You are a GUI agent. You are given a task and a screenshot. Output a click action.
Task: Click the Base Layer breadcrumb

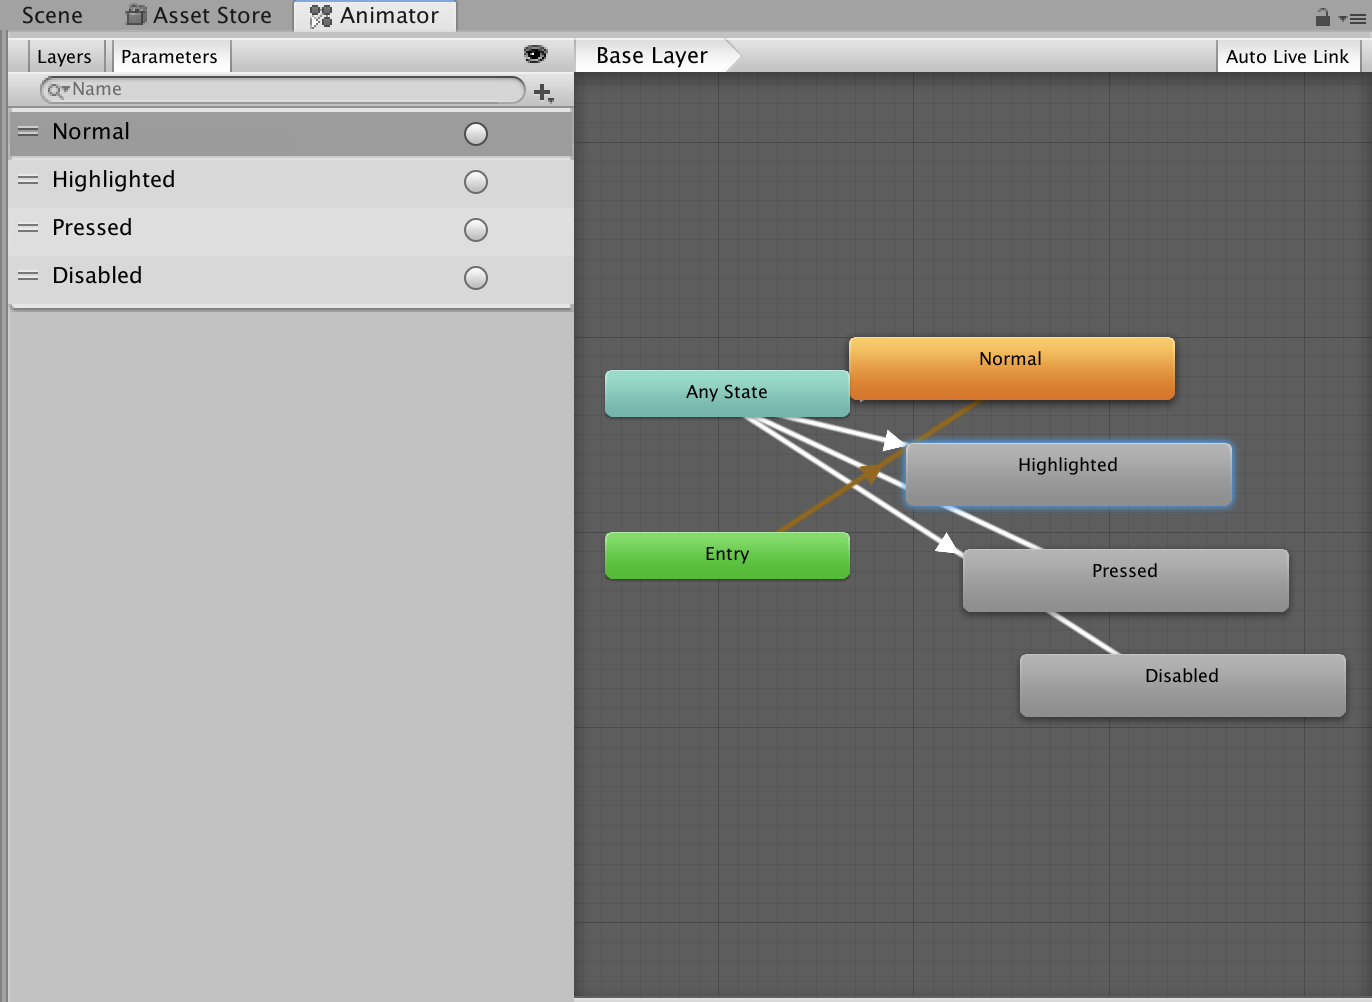pyautogui.click(x=651, y=55)
